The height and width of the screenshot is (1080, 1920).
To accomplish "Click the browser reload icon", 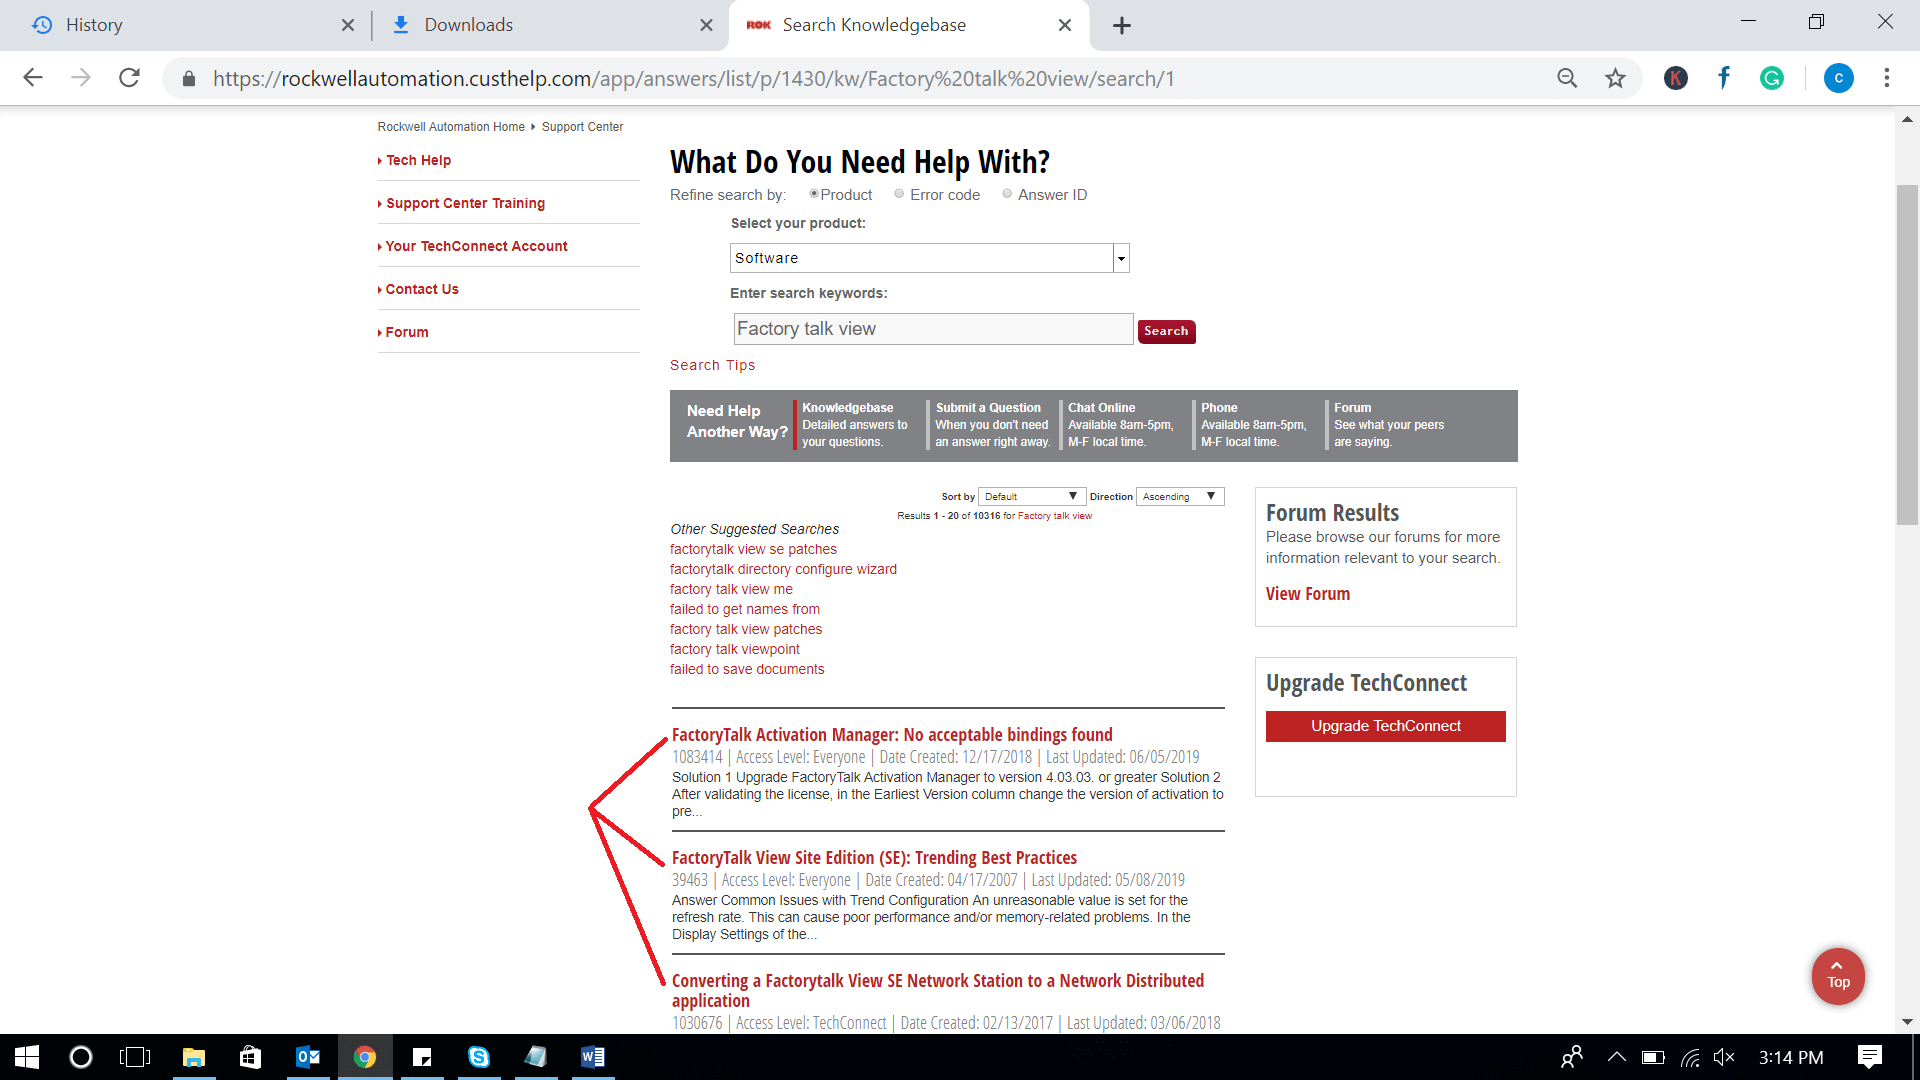I will [129, 78].
